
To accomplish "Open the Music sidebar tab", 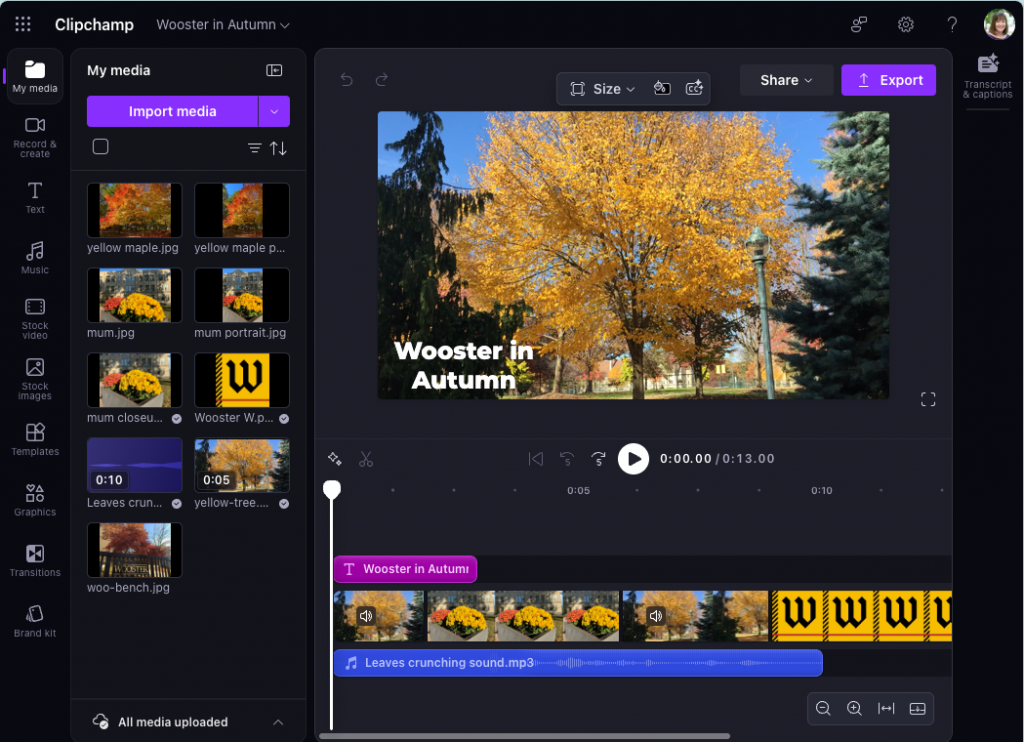I will tap(35, 257).
